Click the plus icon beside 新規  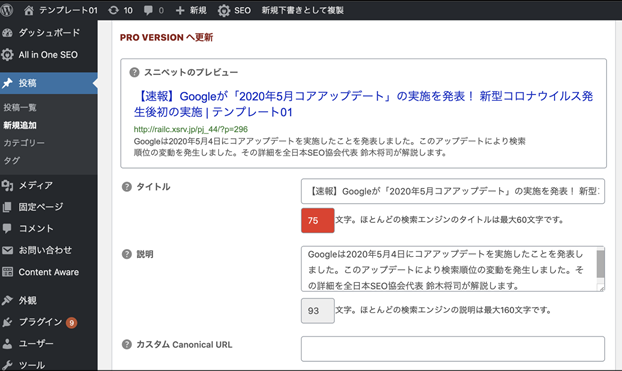180,10
